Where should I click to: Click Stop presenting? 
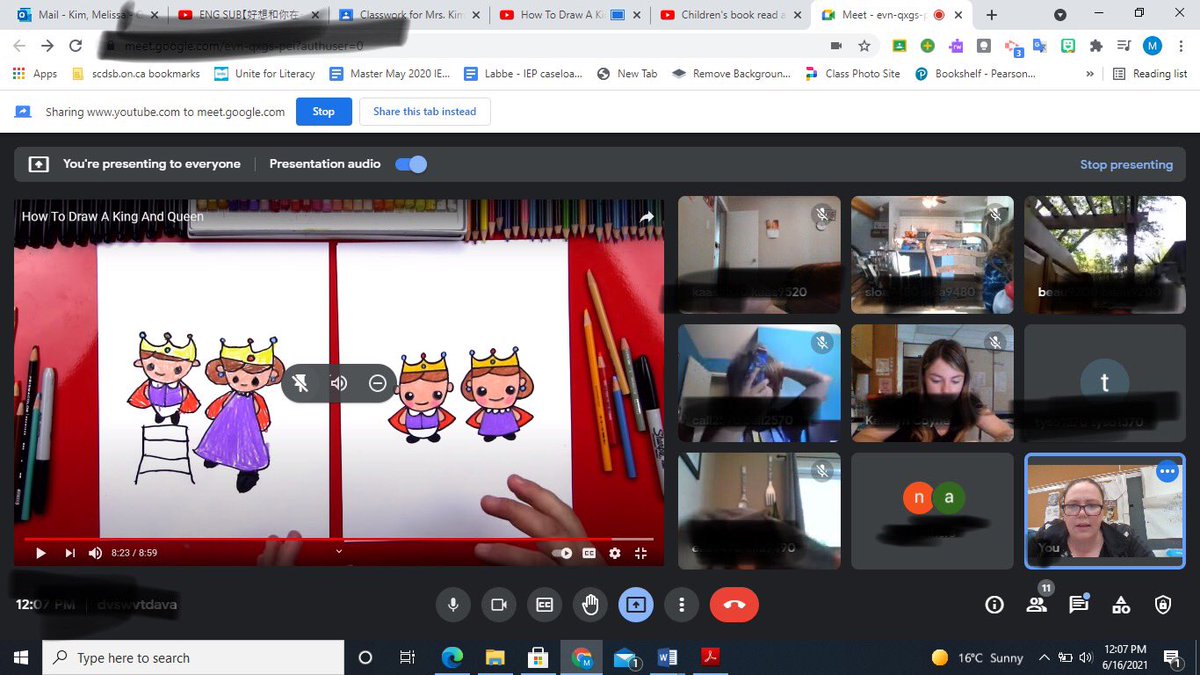click(1126, 164)
